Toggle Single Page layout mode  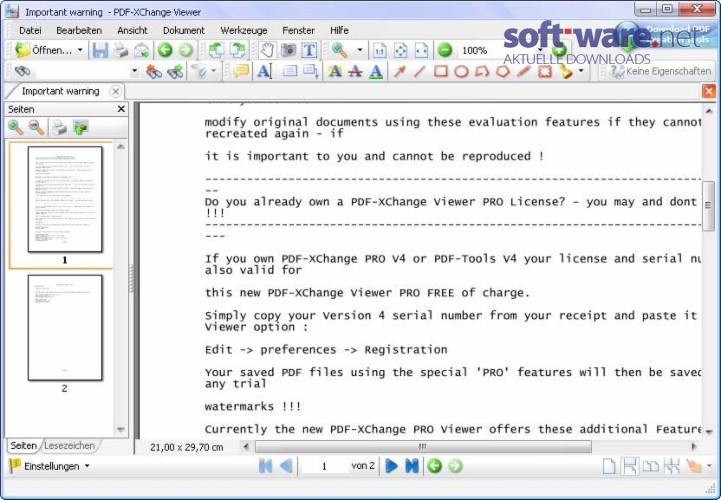point(609,466)
